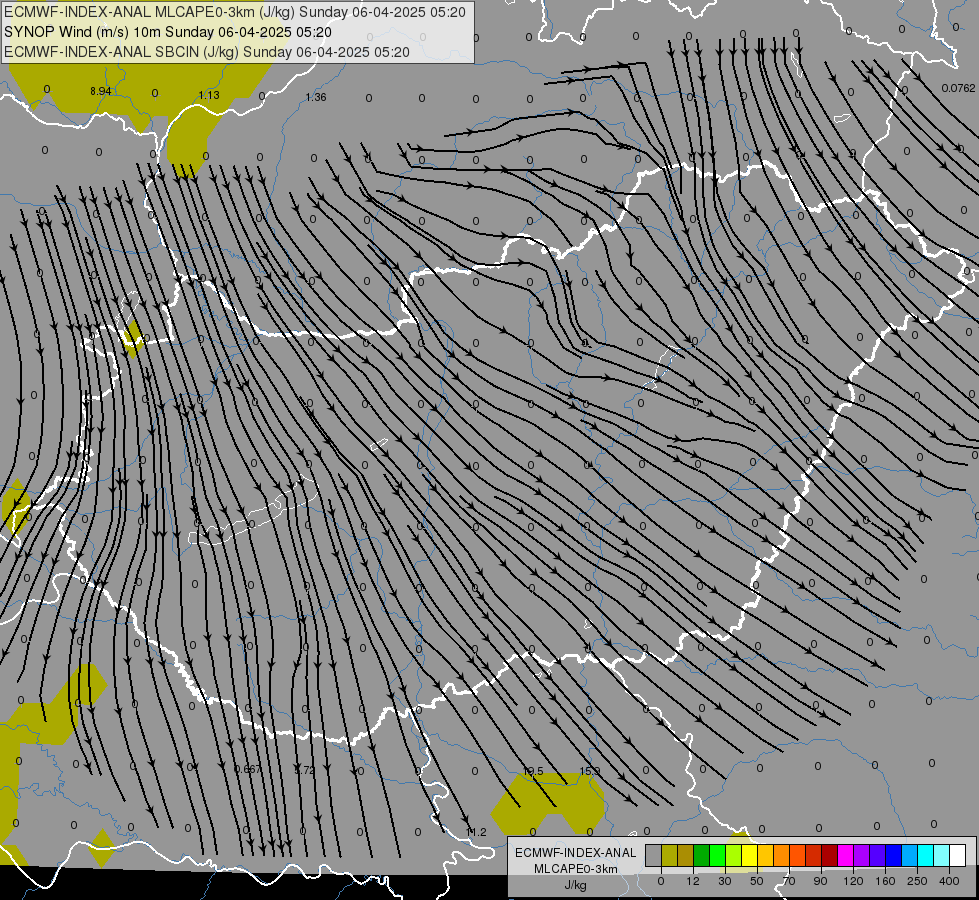
Task: Click the legend tick label 70
Action: click(x=789, y=881)
